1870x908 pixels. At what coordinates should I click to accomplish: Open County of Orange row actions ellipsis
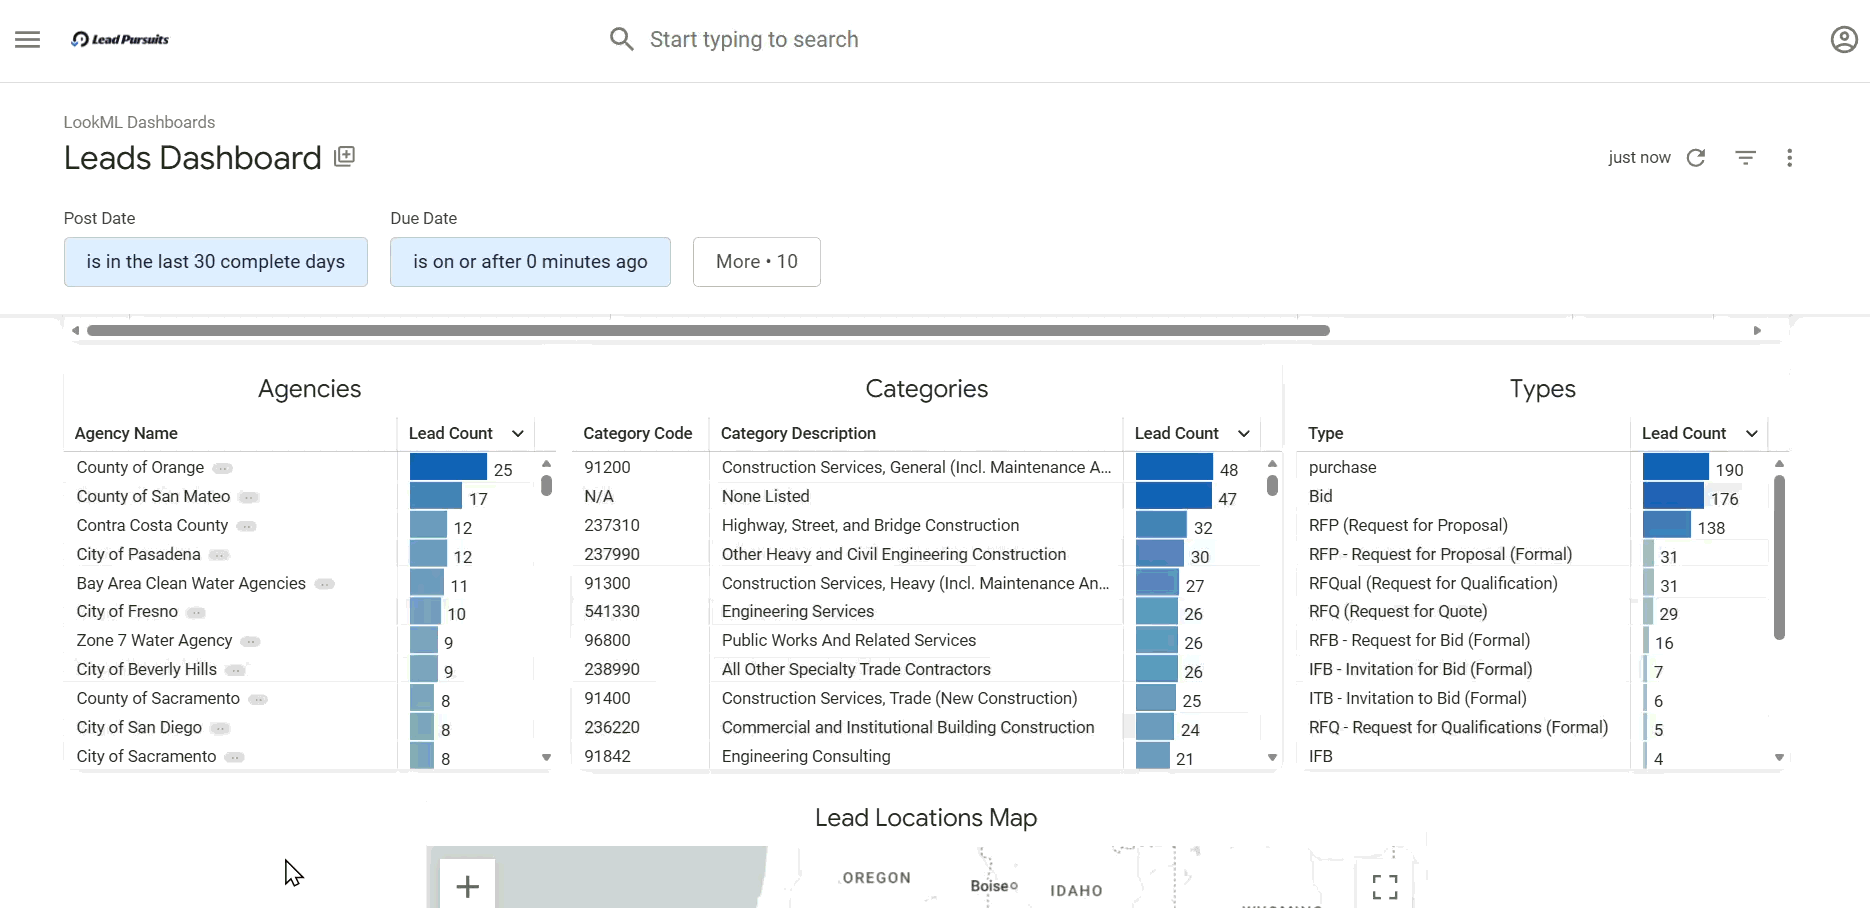[223, 468]
